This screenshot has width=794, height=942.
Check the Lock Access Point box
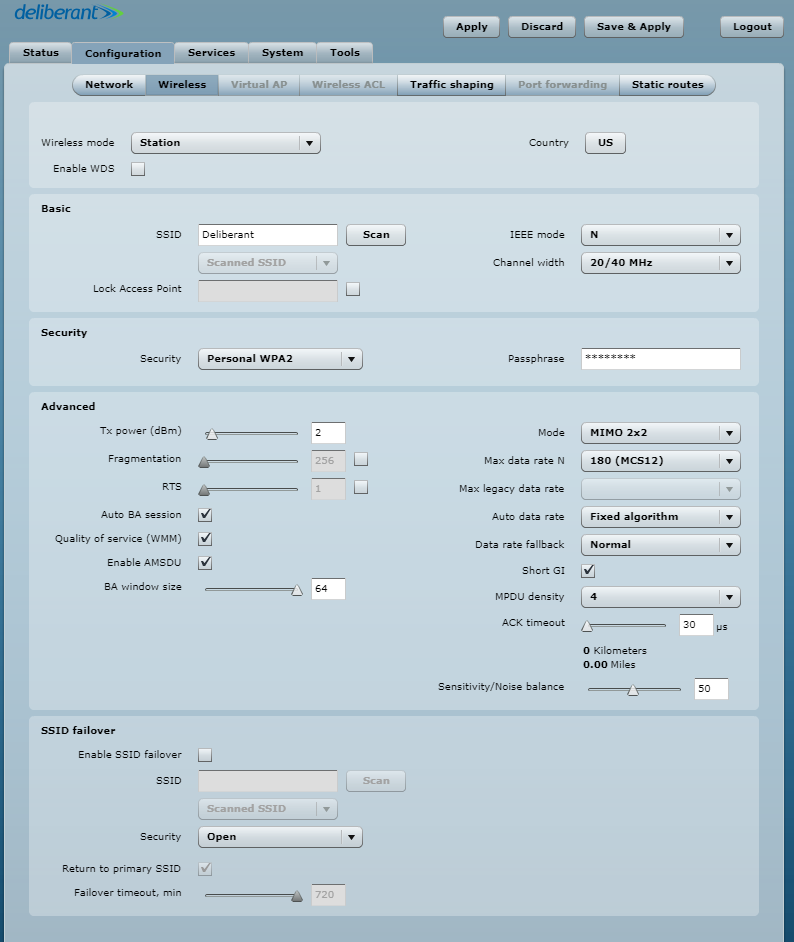pyautogui.click(x=352, y=290)
